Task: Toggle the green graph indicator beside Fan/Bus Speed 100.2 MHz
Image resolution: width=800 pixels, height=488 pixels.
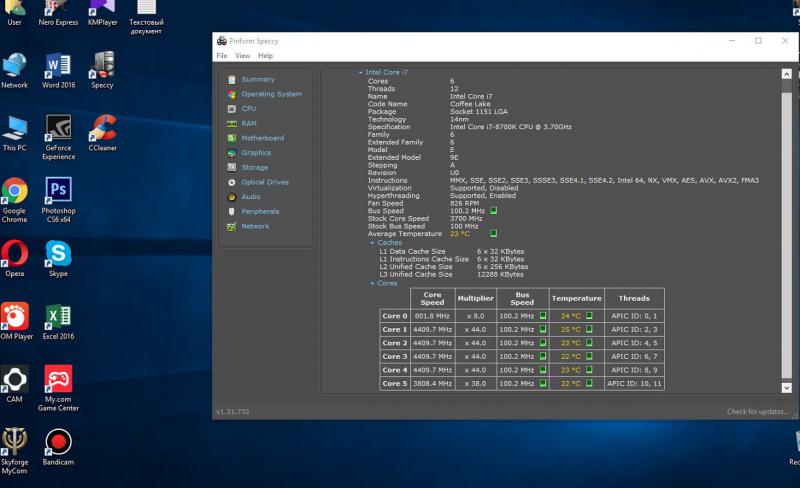Action: [x=493, y=211]
